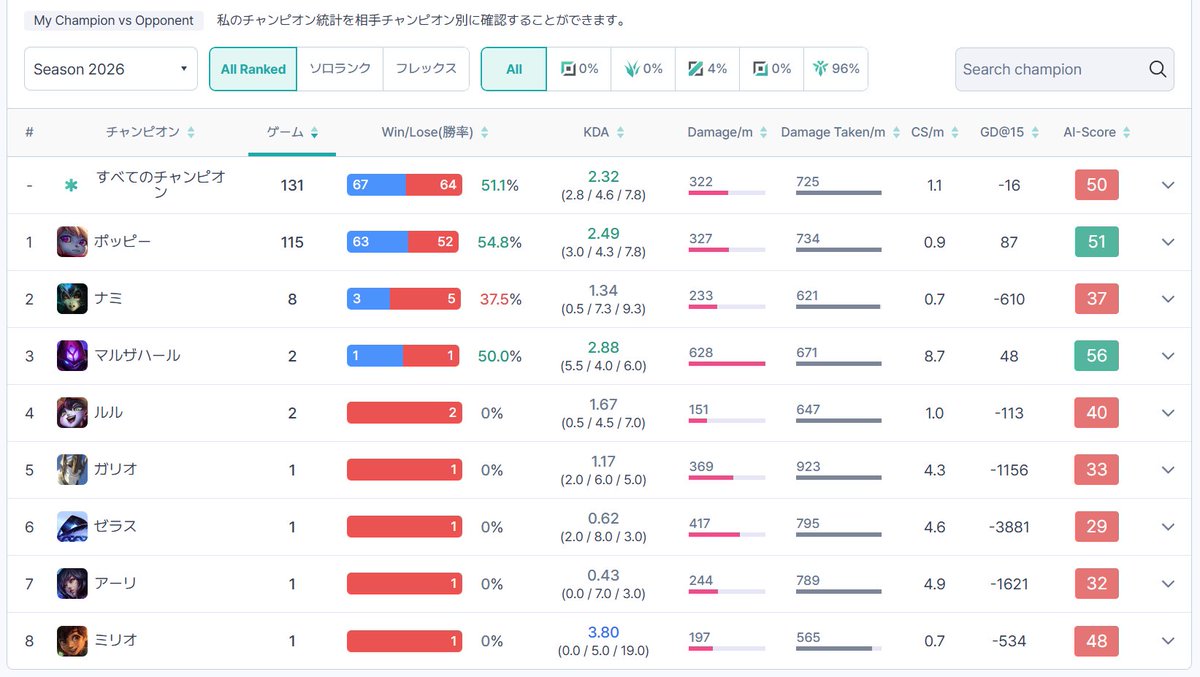Image resolution: width=1200 pixels, height=677 pixels.
Task: Expand the ナミ row details
Action: 1167,299
